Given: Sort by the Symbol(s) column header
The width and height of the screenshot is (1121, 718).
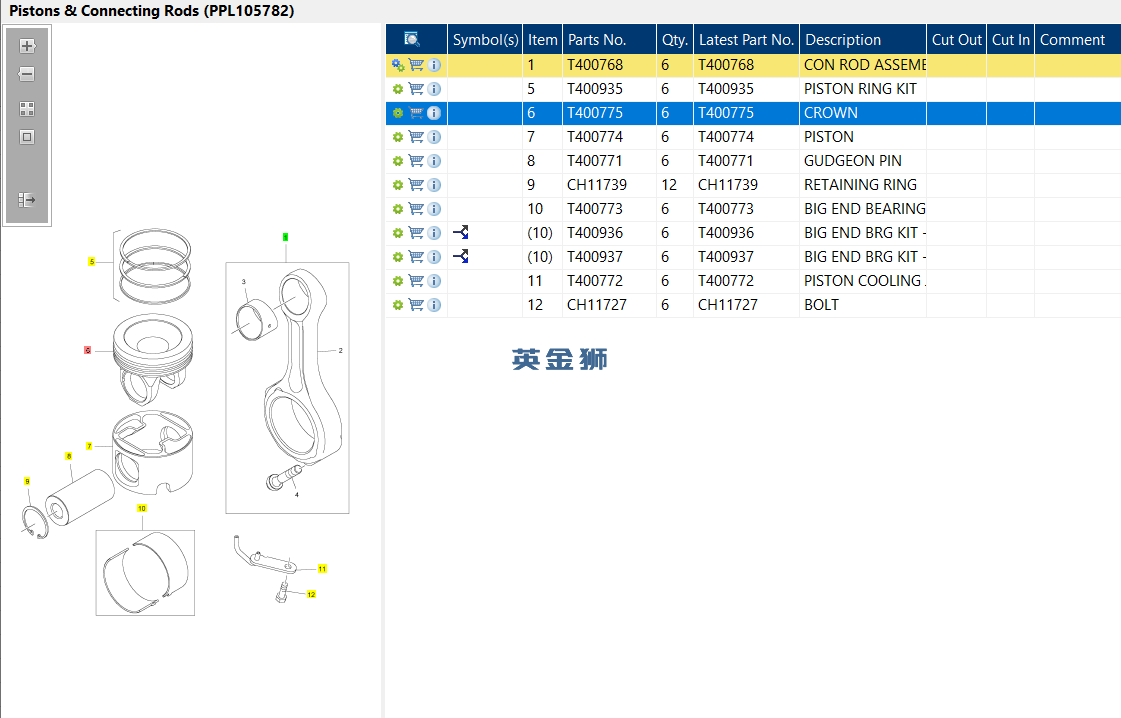Looking at the screenshot, I should tap(485, 39).
